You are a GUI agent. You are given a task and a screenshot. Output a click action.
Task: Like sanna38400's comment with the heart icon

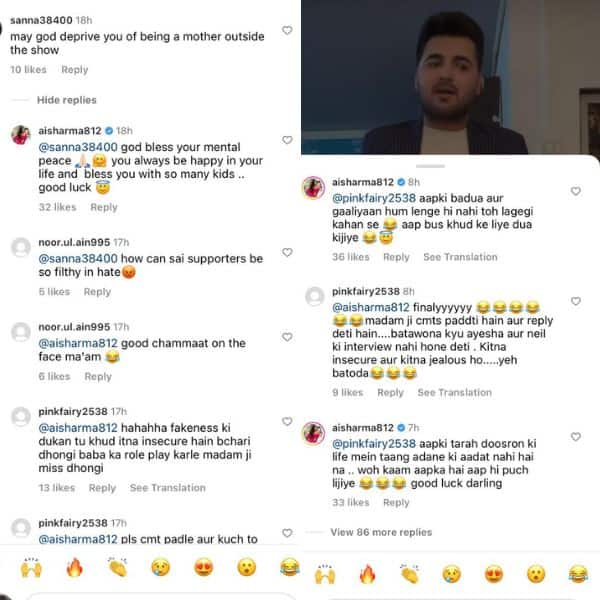click(287, 30)
